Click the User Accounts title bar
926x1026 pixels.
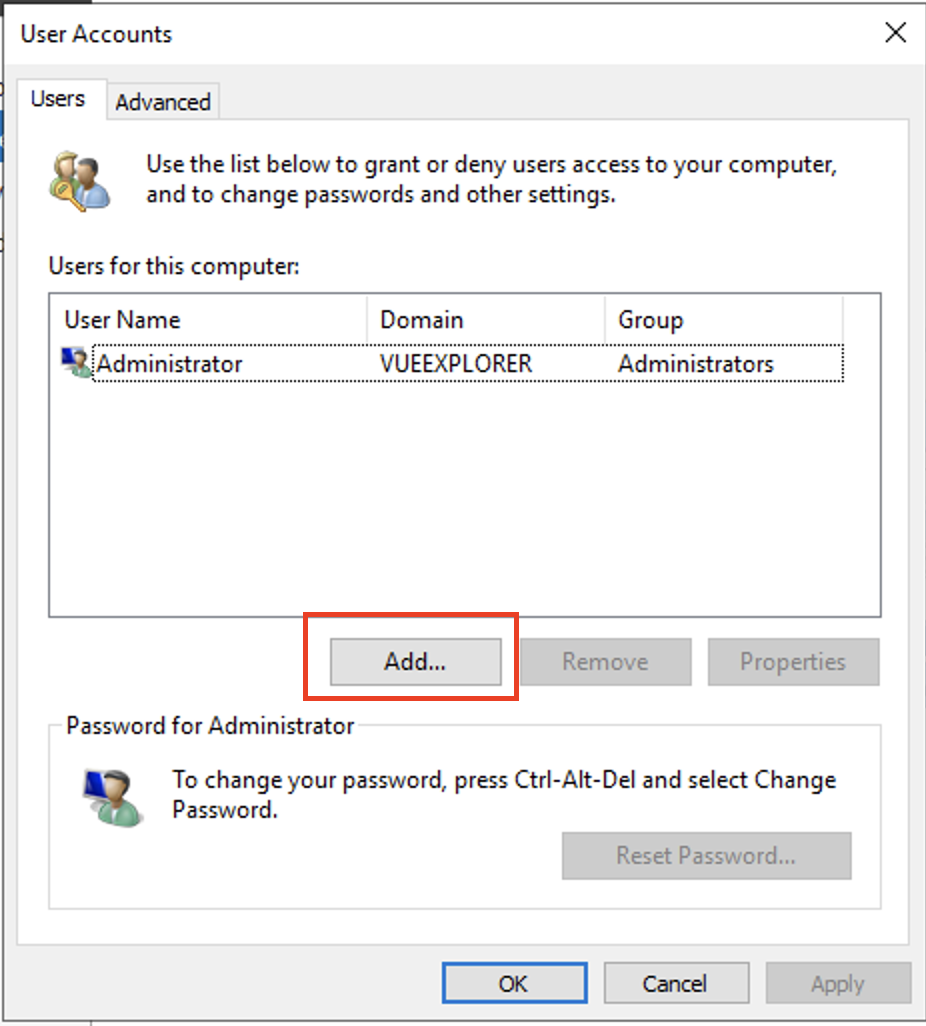click(x=400, y=33)
